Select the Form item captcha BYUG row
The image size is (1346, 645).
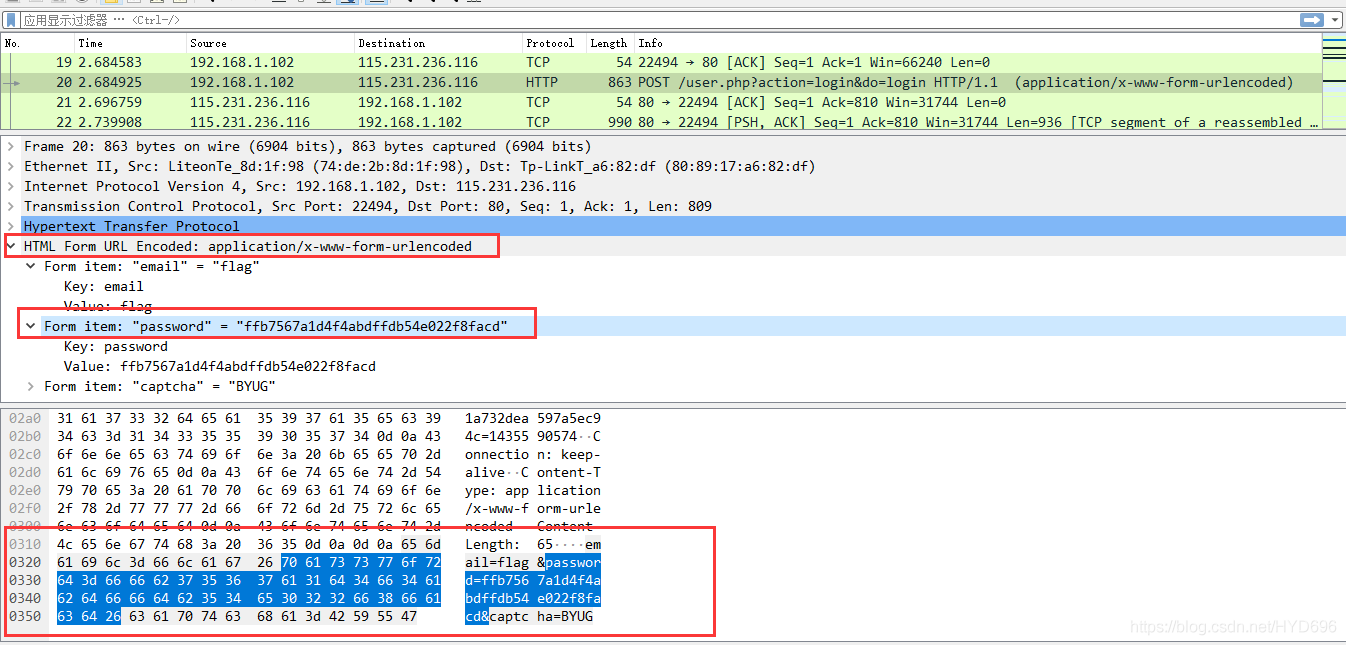click(673, 386)
